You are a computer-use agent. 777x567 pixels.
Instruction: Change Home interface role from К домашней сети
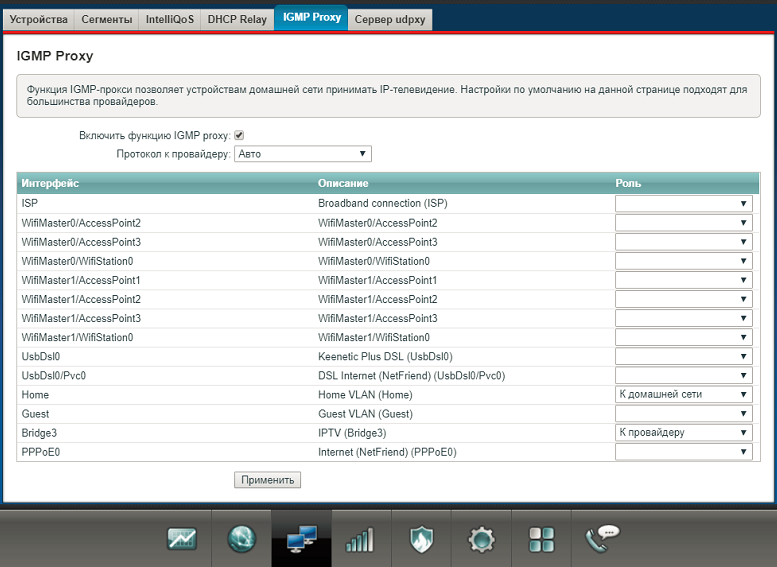683,395
